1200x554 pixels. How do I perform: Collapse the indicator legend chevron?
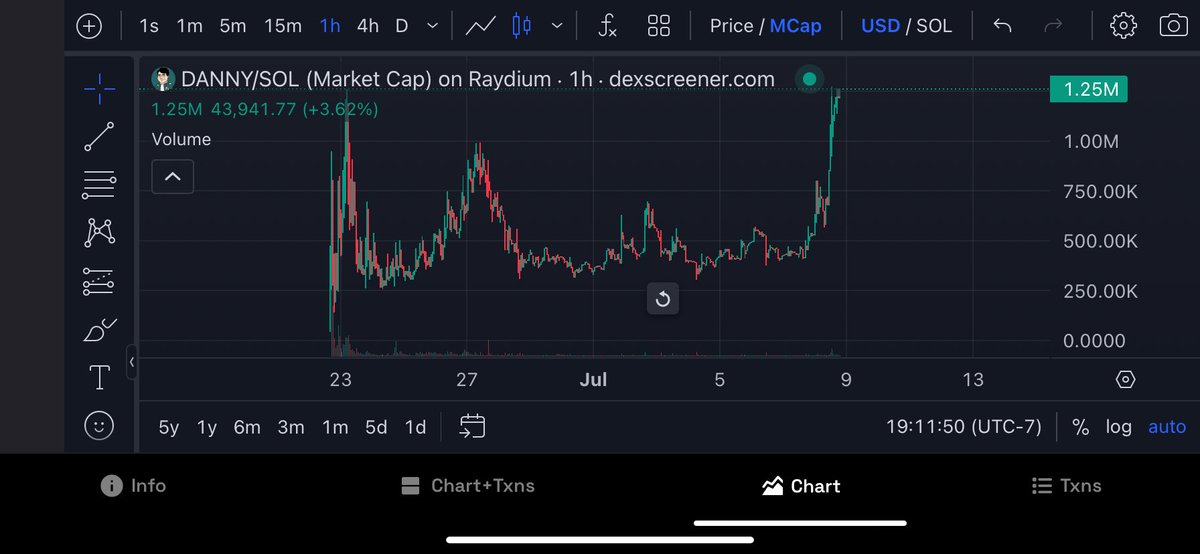tap(172, 177)
